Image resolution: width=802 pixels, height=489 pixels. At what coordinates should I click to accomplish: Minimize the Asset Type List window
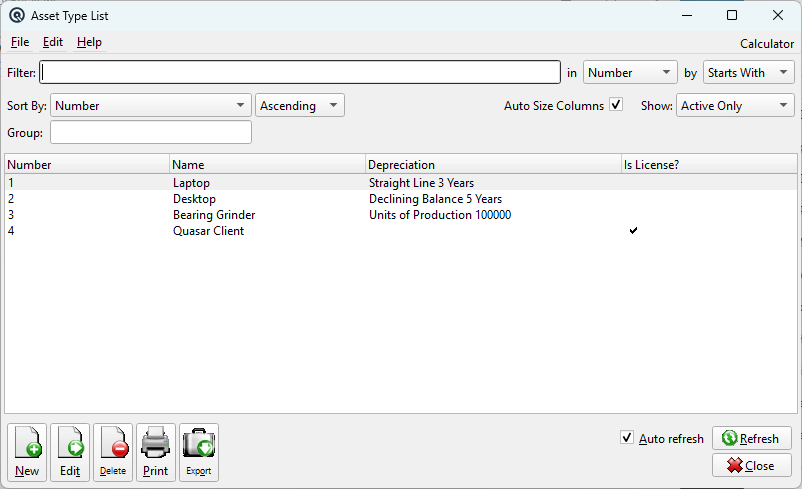click(x=687, y=15)
